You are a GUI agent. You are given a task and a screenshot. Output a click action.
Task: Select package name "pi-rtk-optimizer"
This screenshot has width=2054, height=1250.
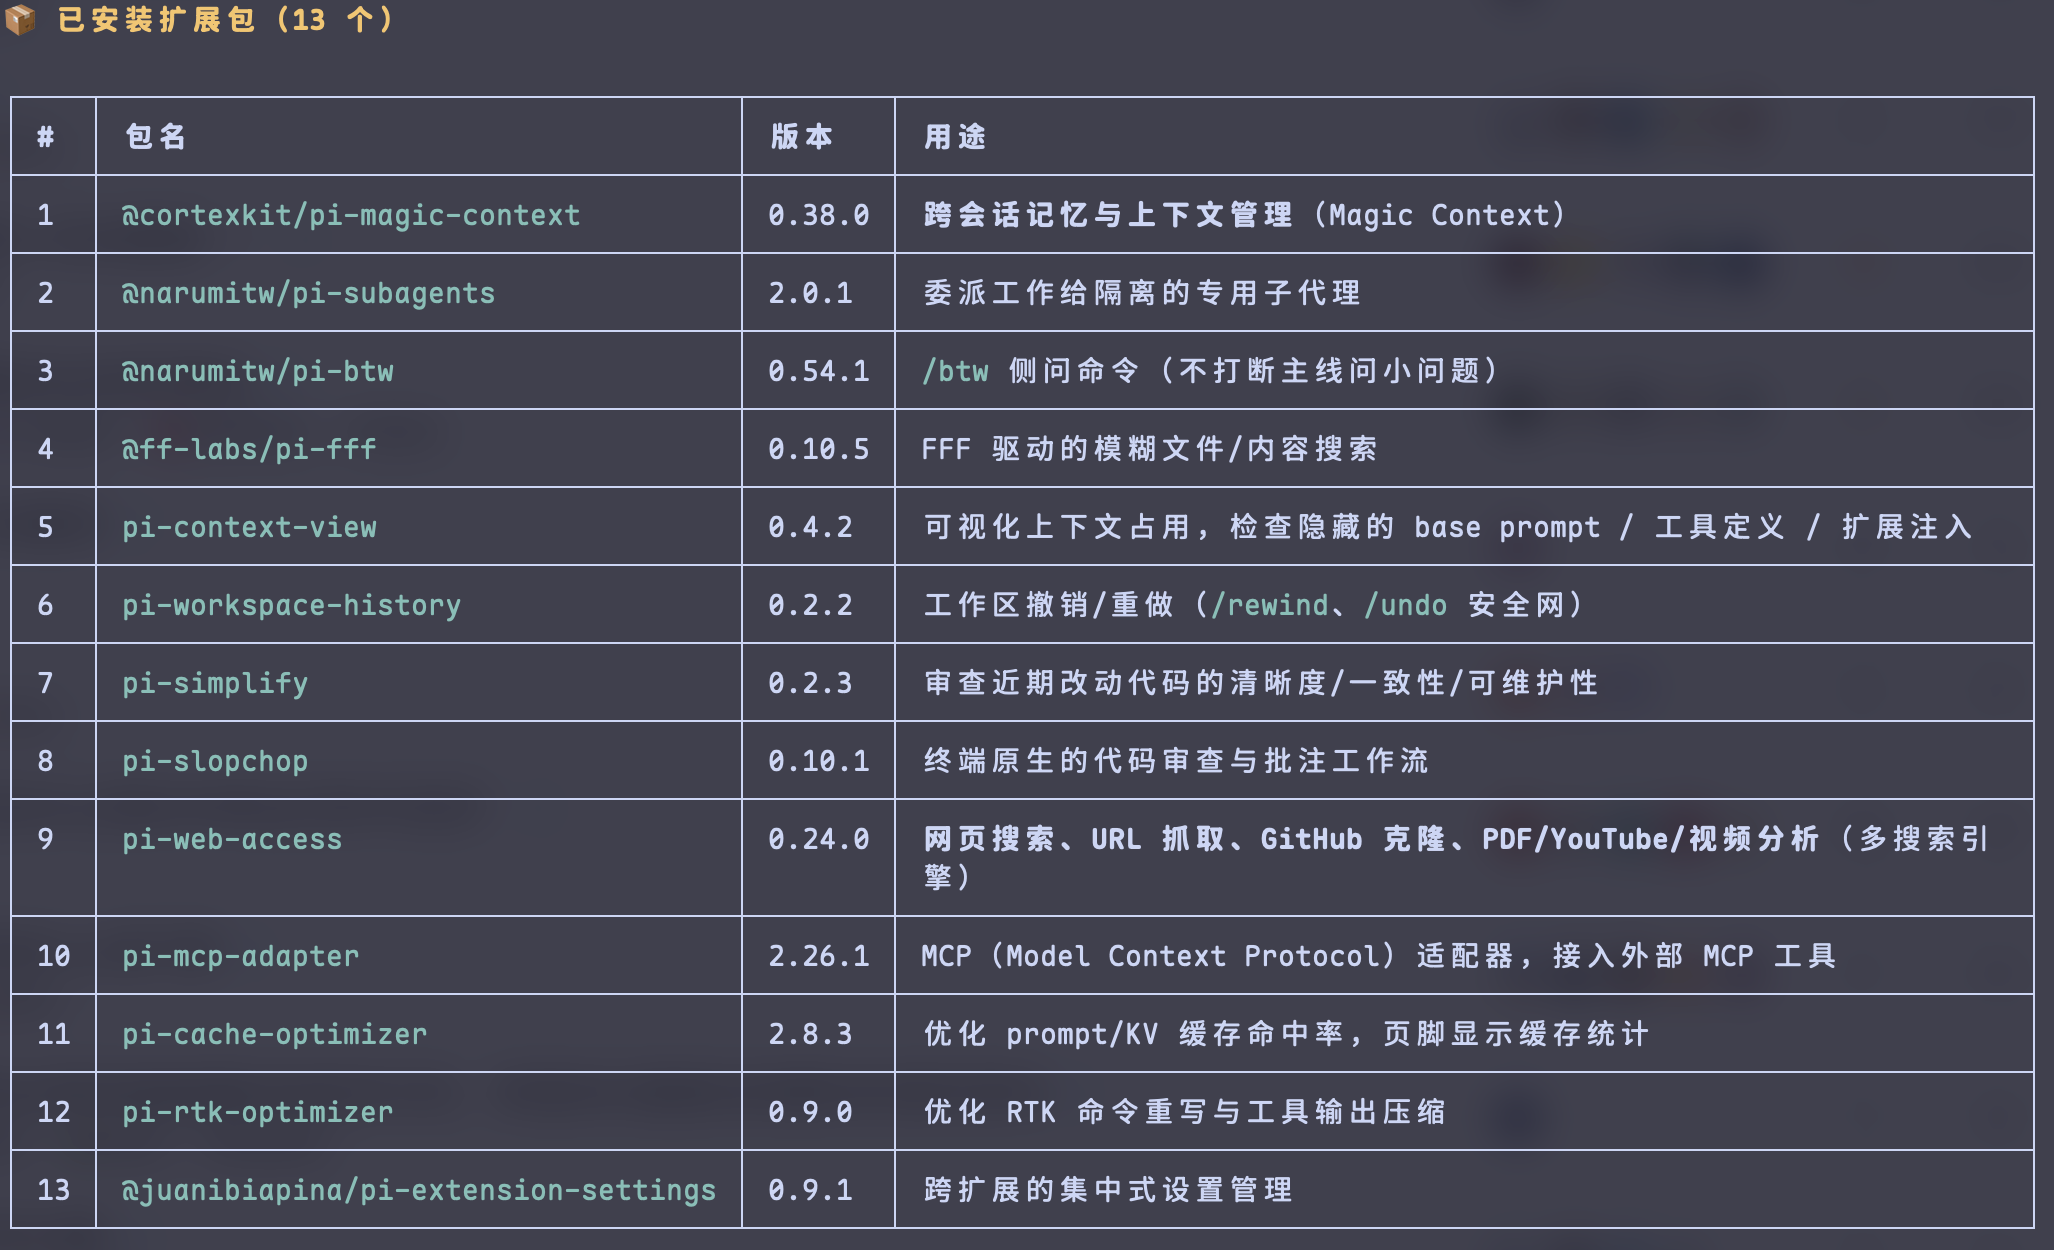pos(257,1112)
